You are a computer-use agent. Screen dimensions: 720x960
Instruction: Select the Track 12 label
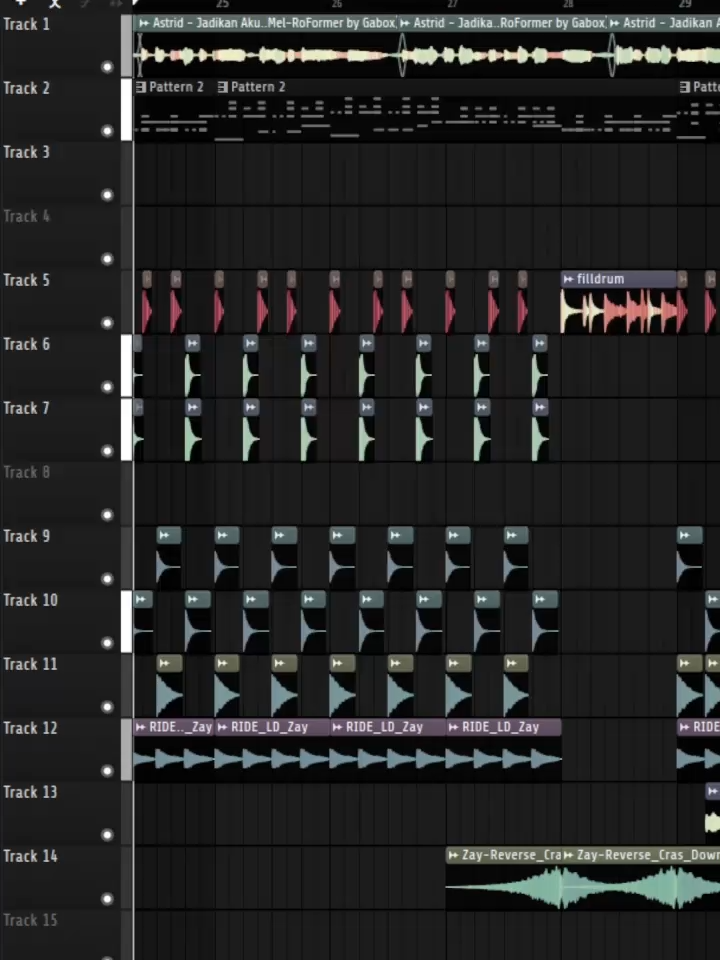(x=30, y=728)
